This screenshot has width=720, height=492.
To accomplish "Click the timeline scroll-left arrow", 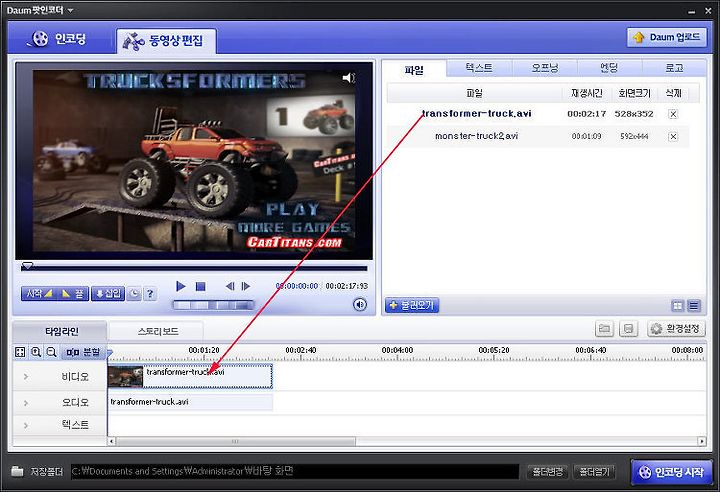I will click(112, 441).
